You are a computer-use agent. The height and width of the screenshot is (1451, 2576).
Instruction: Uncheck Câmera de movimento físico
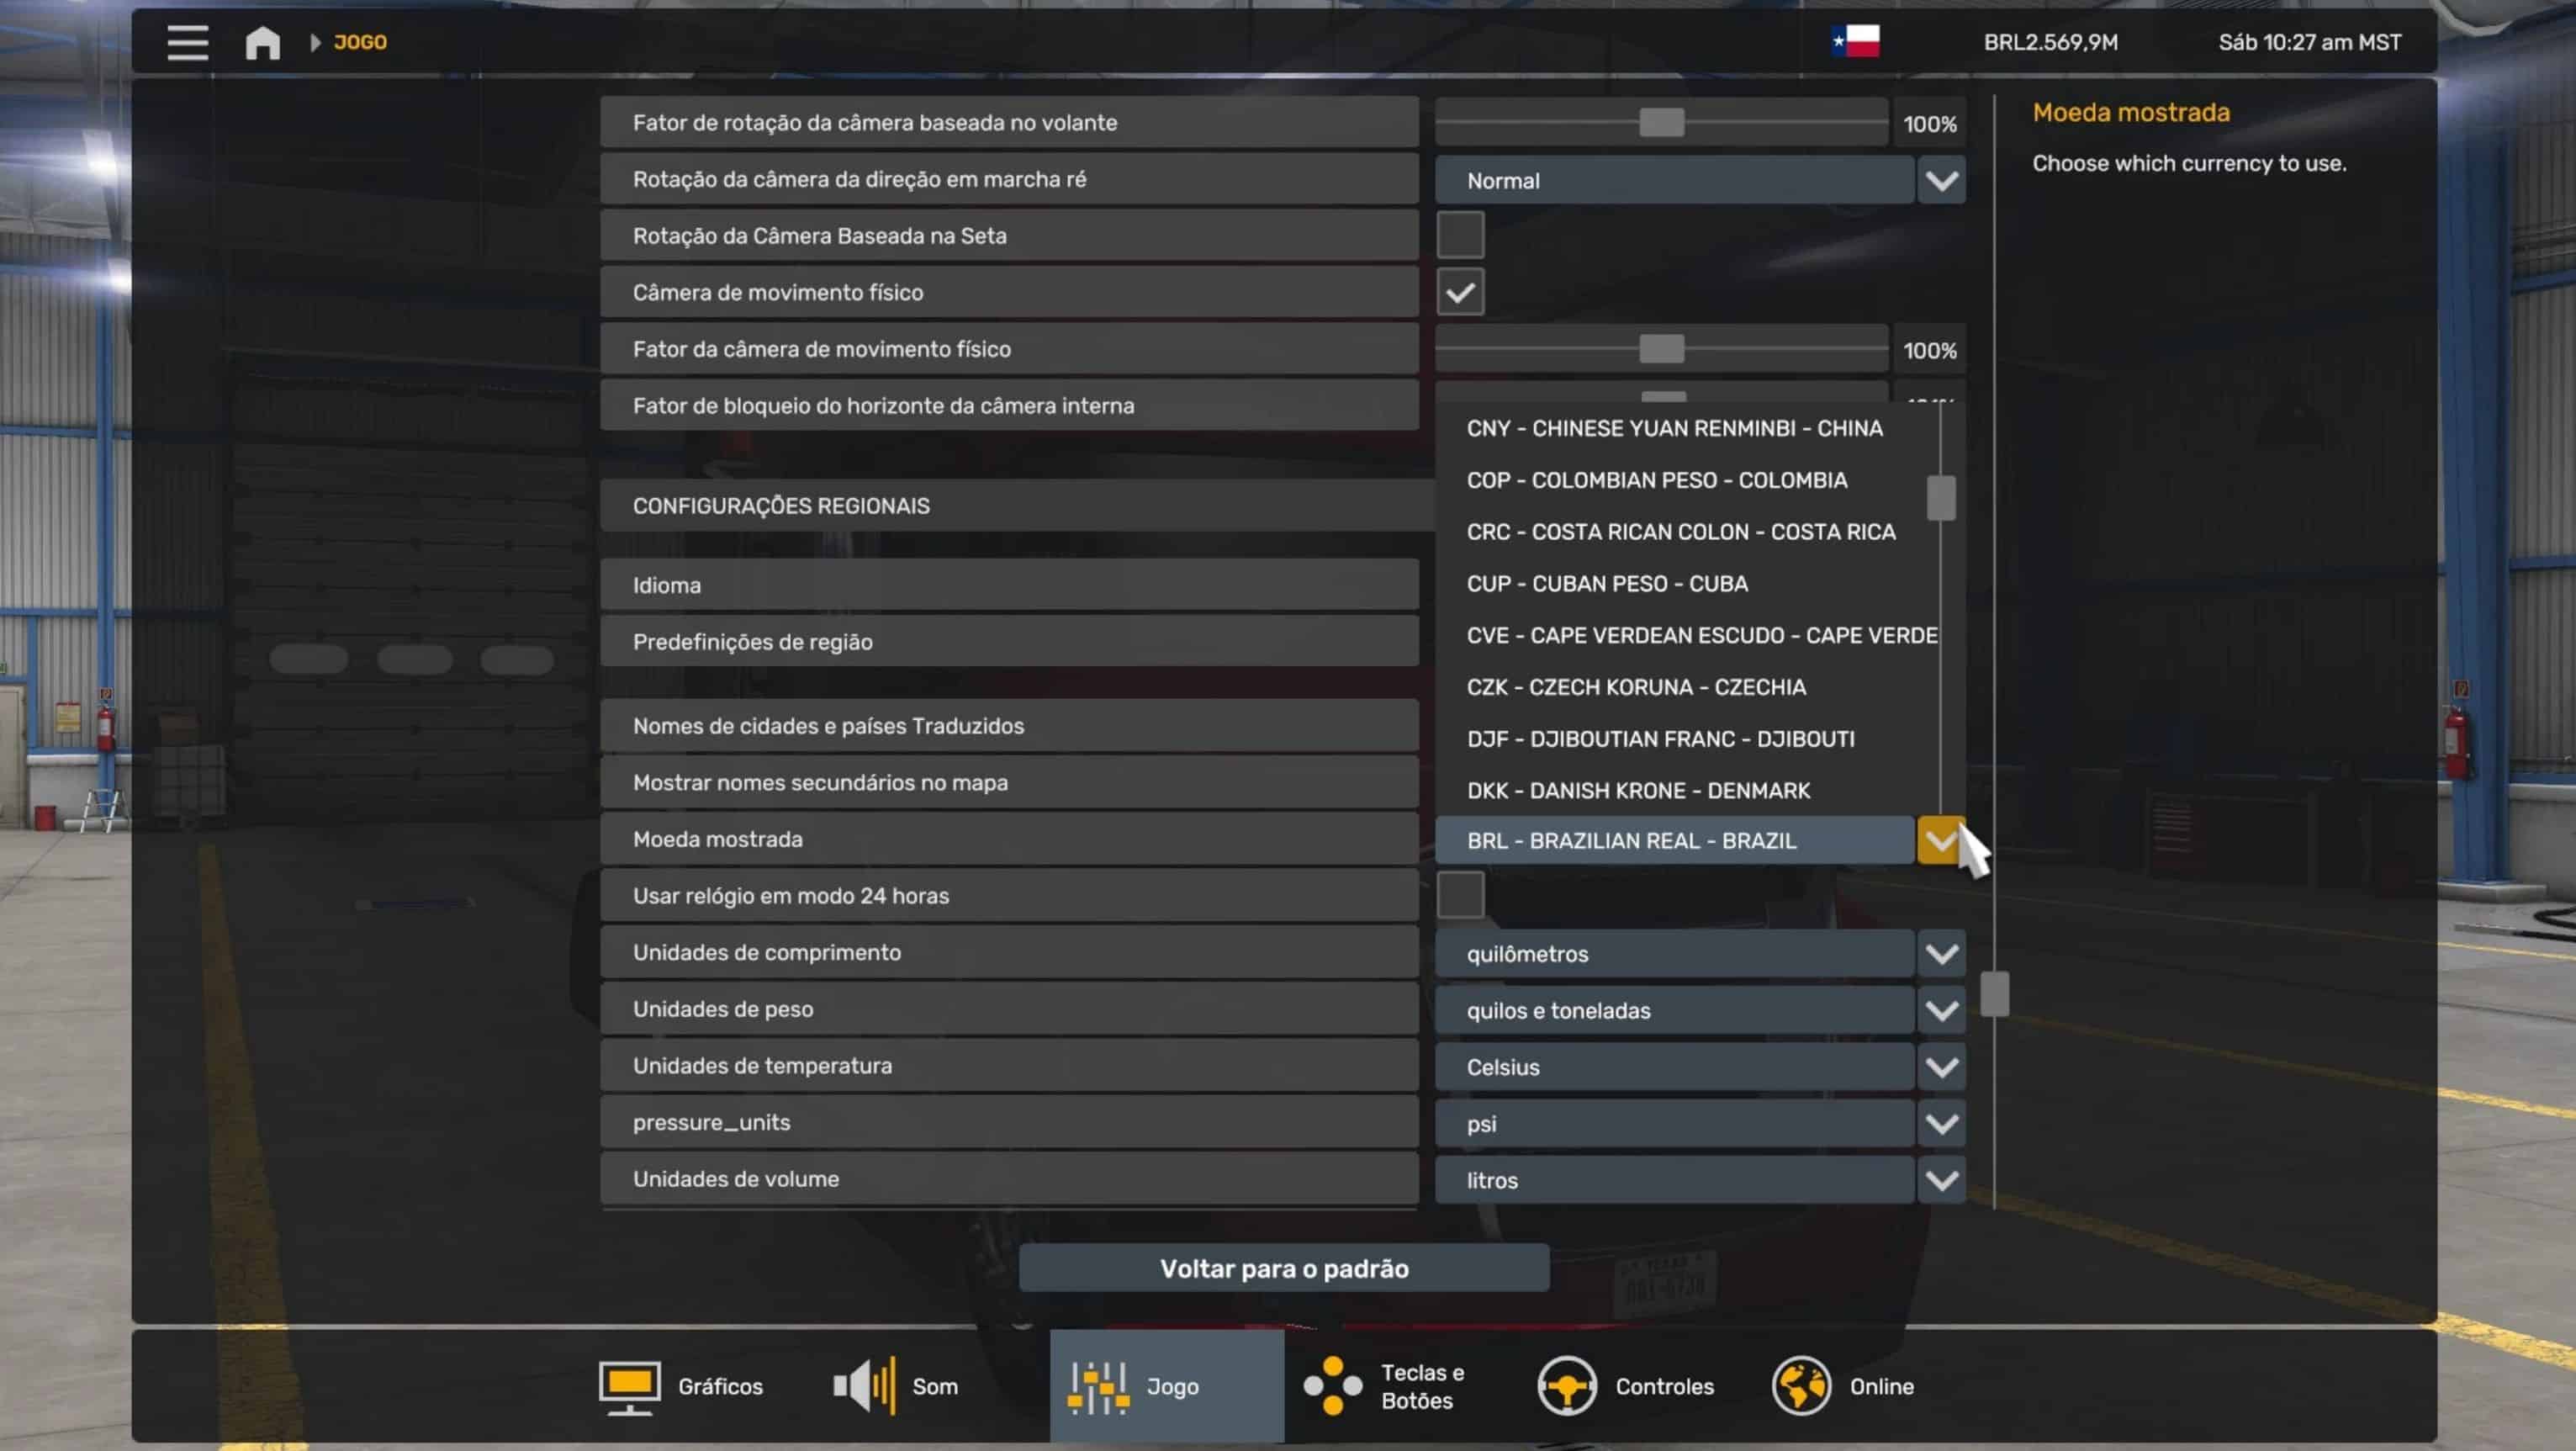(x=1460, y=293)
